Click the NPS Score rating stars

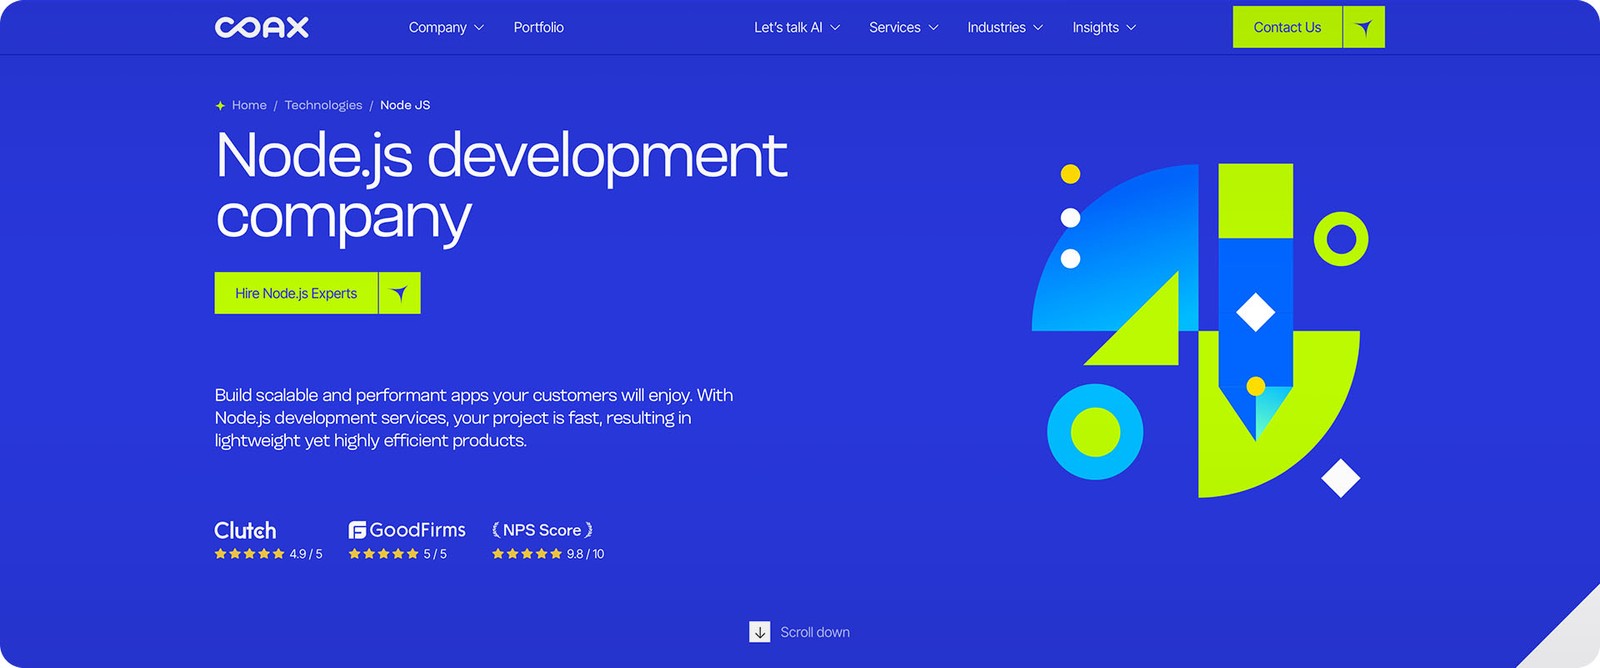[527, 554]
